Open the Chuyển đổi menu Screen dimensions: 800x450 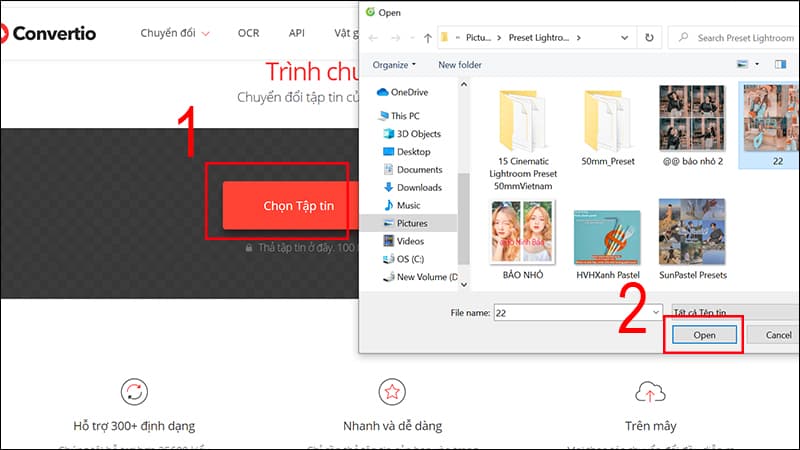(175, 33)
